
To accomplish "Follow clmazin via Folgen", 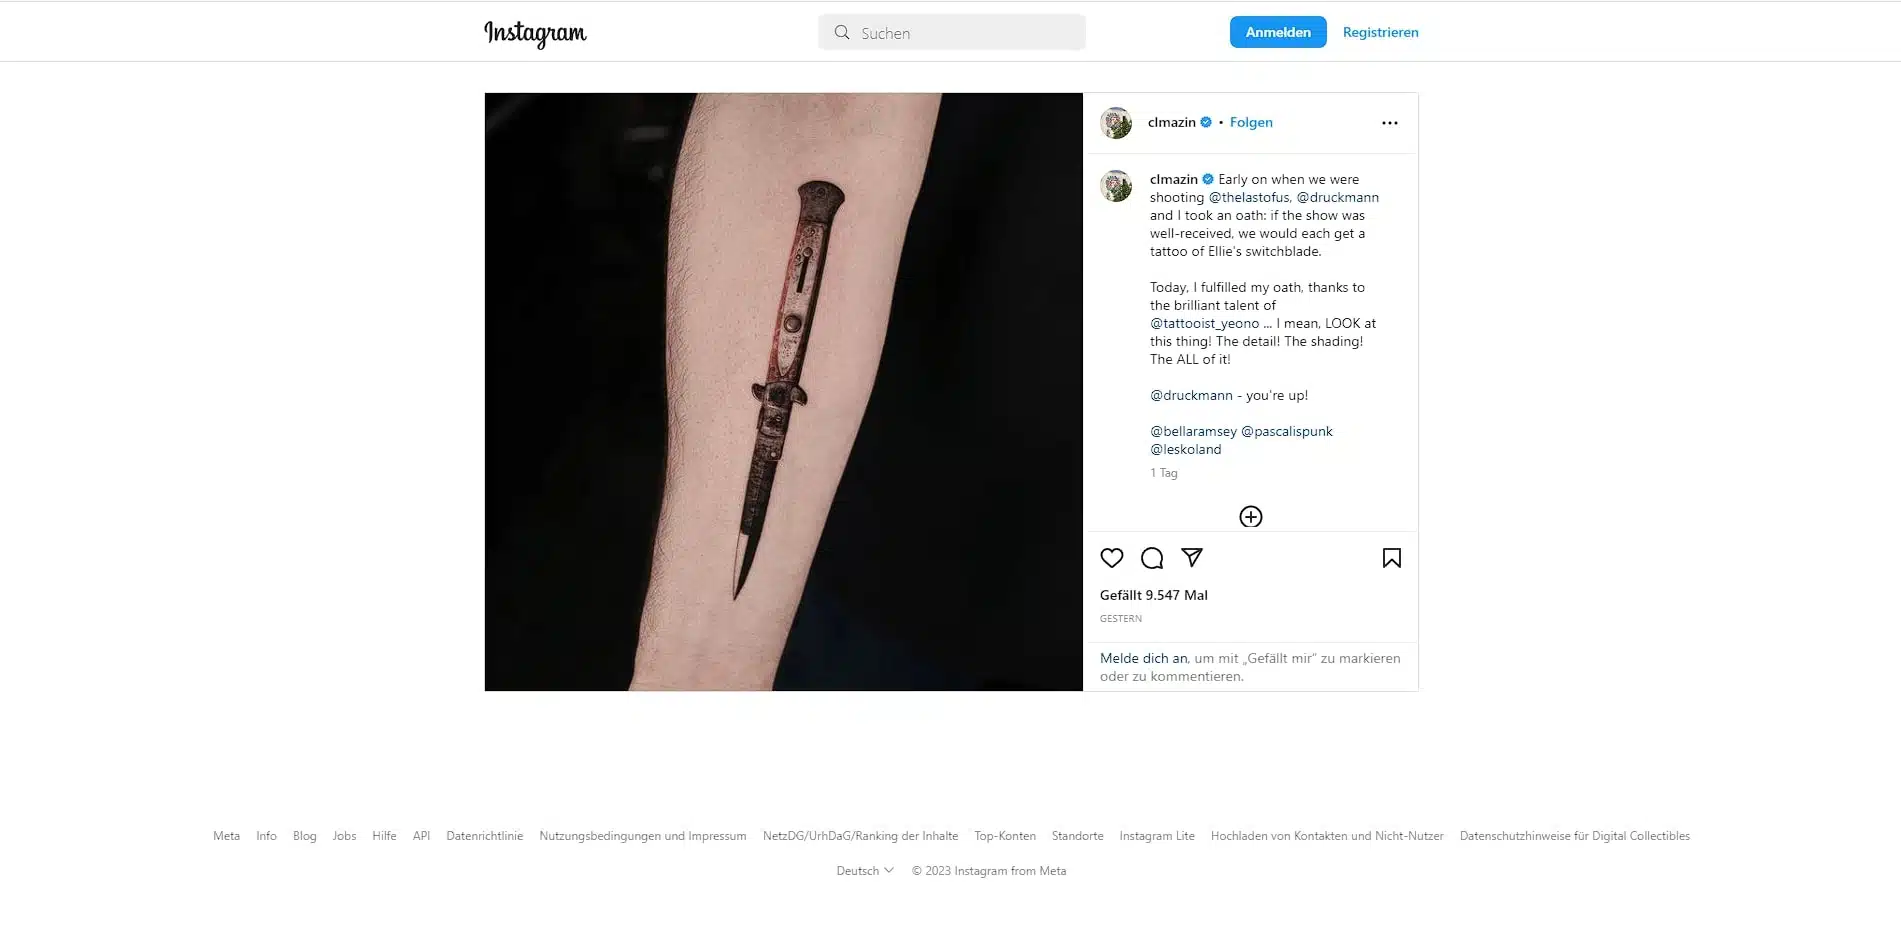I will tap(1251, 122).
